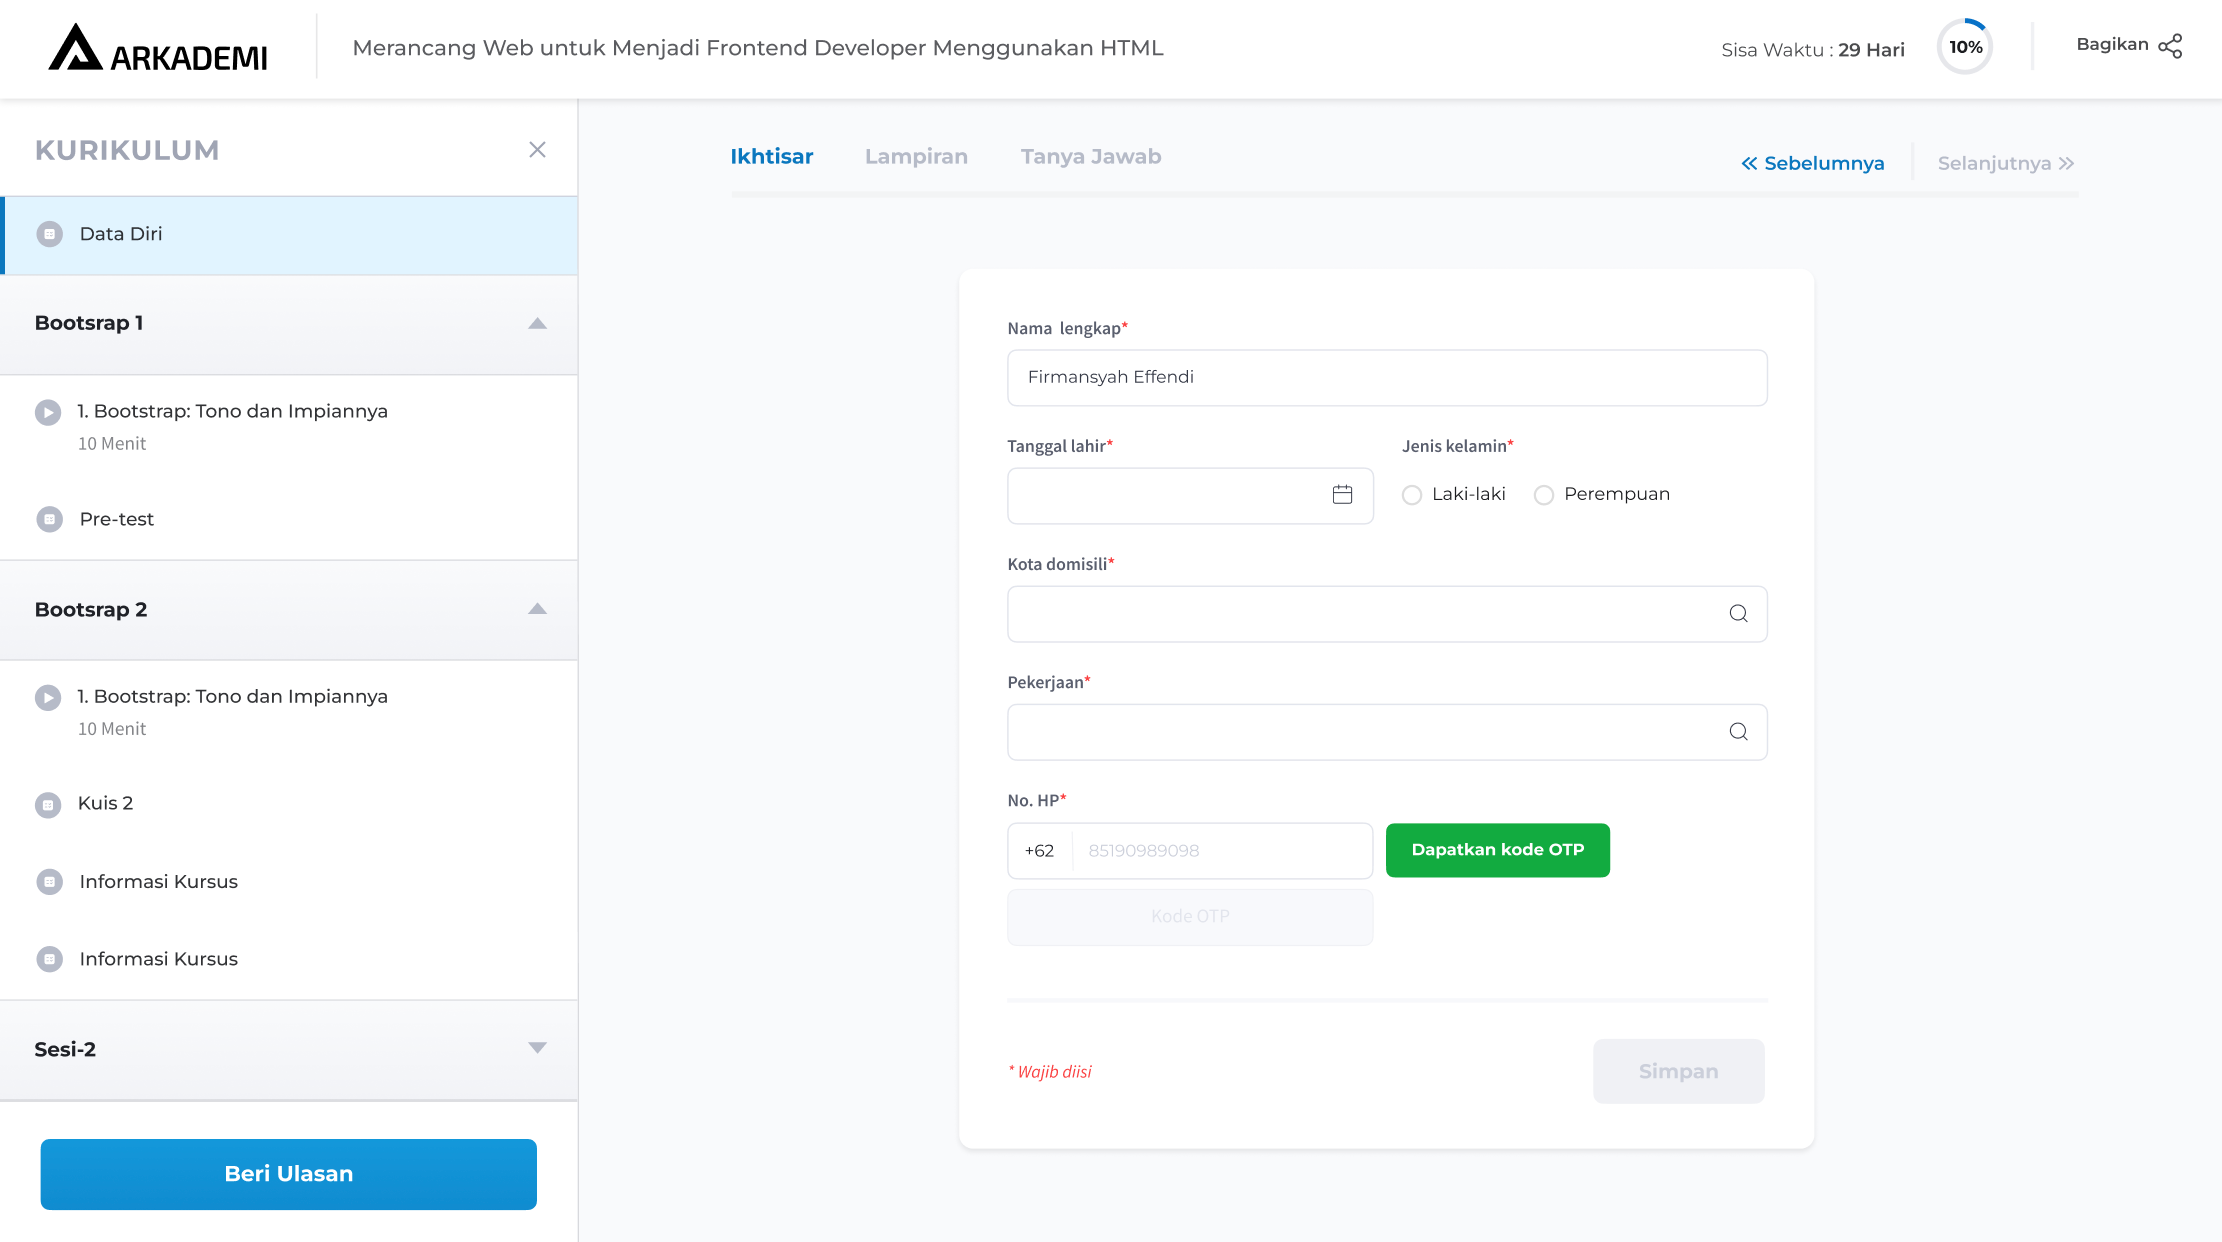Click the 10% progress circle
Image resolution: width=2222 pixels, height=1242 pixels.
[x=1965, y=47]
